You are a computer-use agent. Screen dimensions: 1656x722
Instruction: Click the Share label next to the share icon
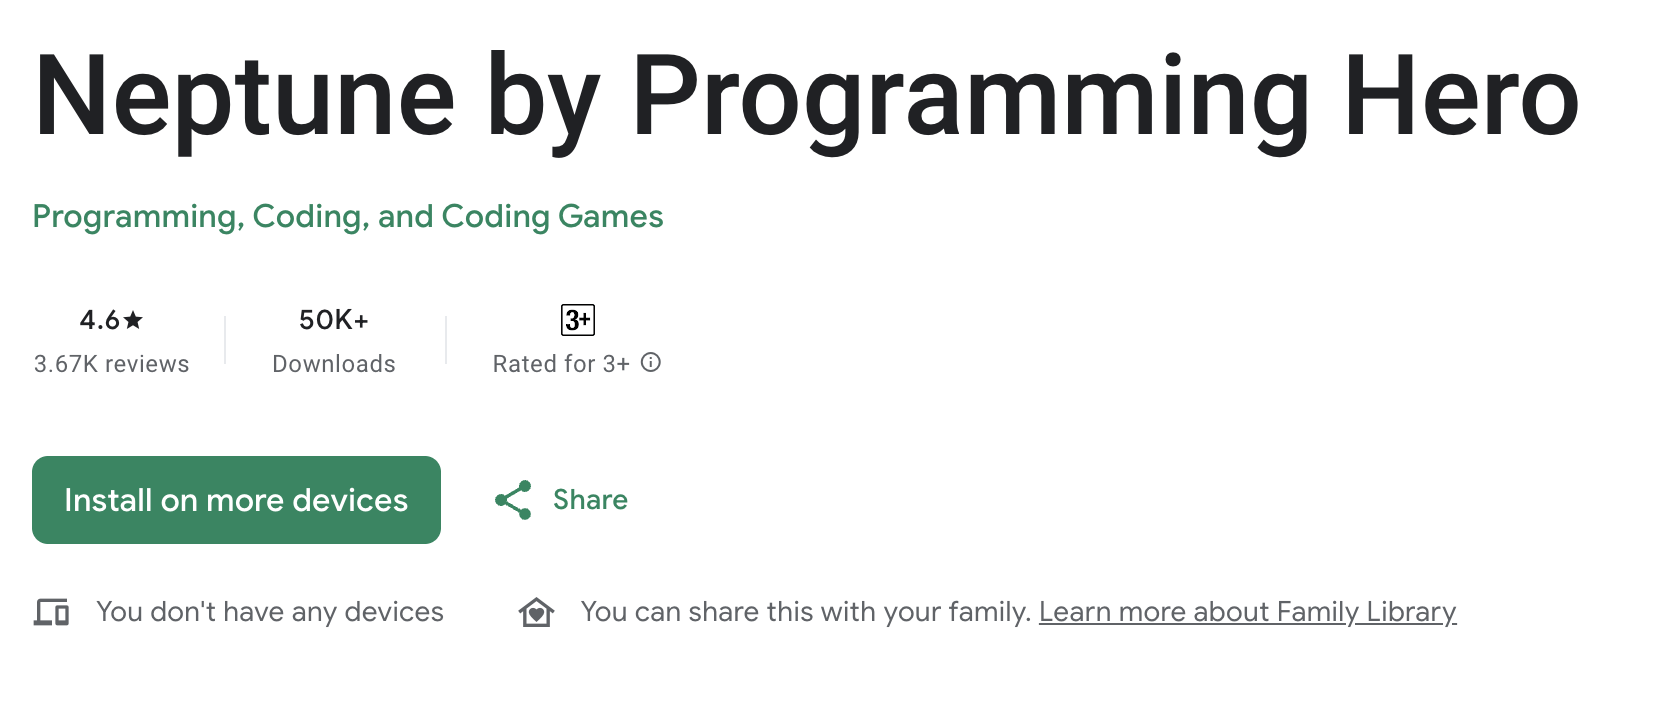coord(589,500)
